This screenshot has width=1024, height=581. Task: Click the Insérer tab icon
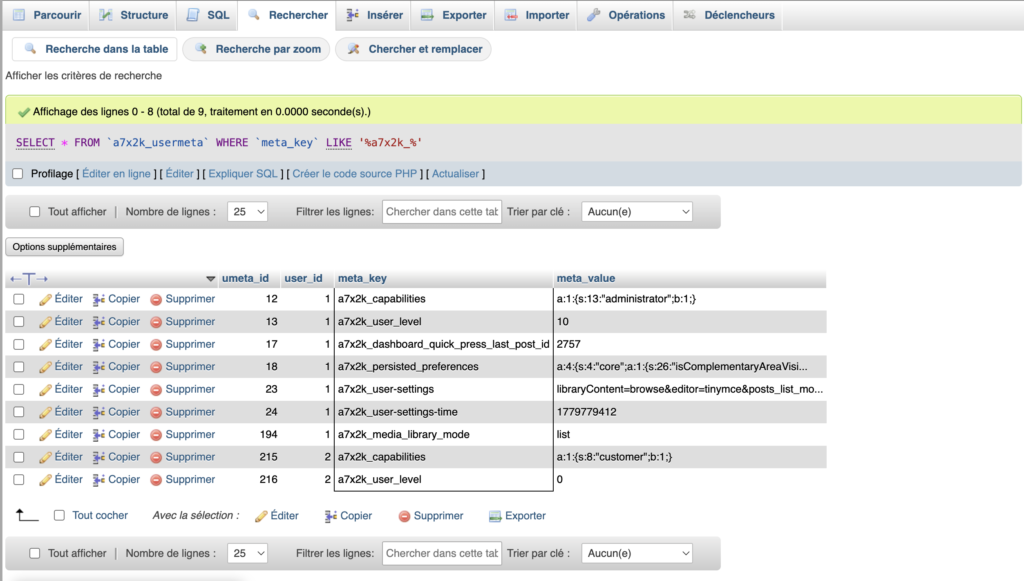pyautogui.click(x=352, y=15)
